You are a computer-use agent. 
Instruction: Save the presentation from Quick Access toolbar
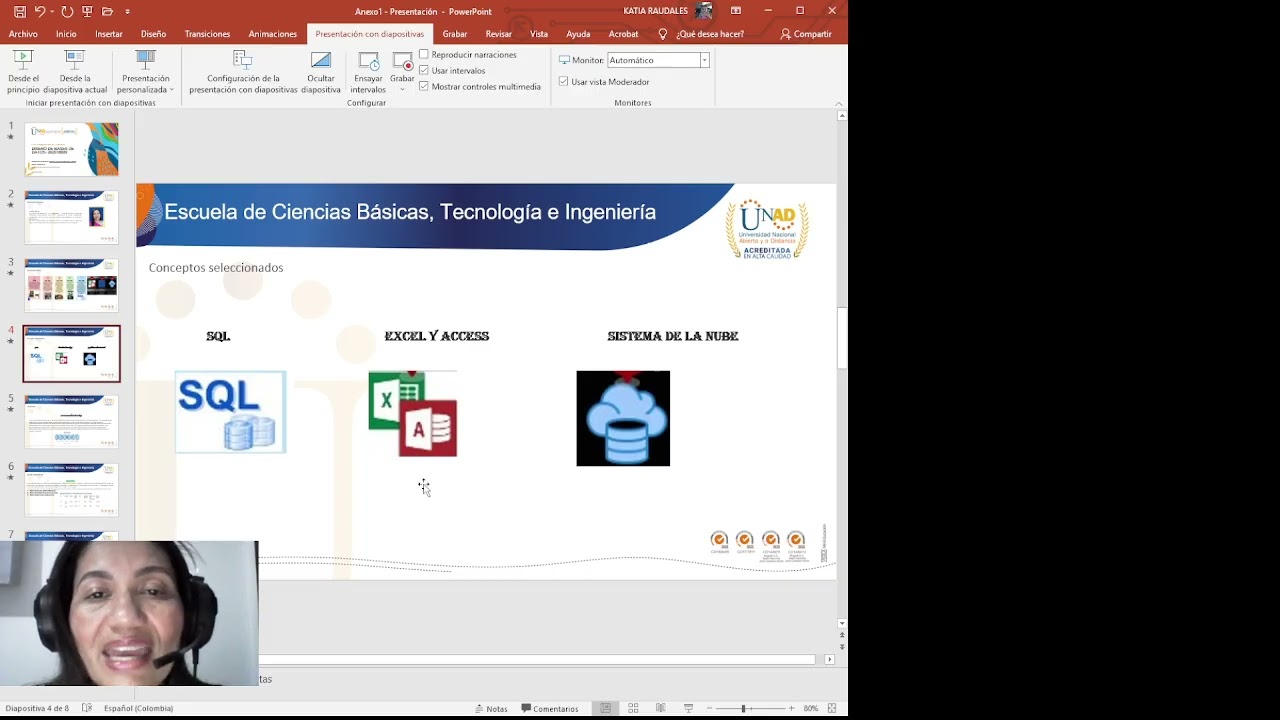[20, 11]
